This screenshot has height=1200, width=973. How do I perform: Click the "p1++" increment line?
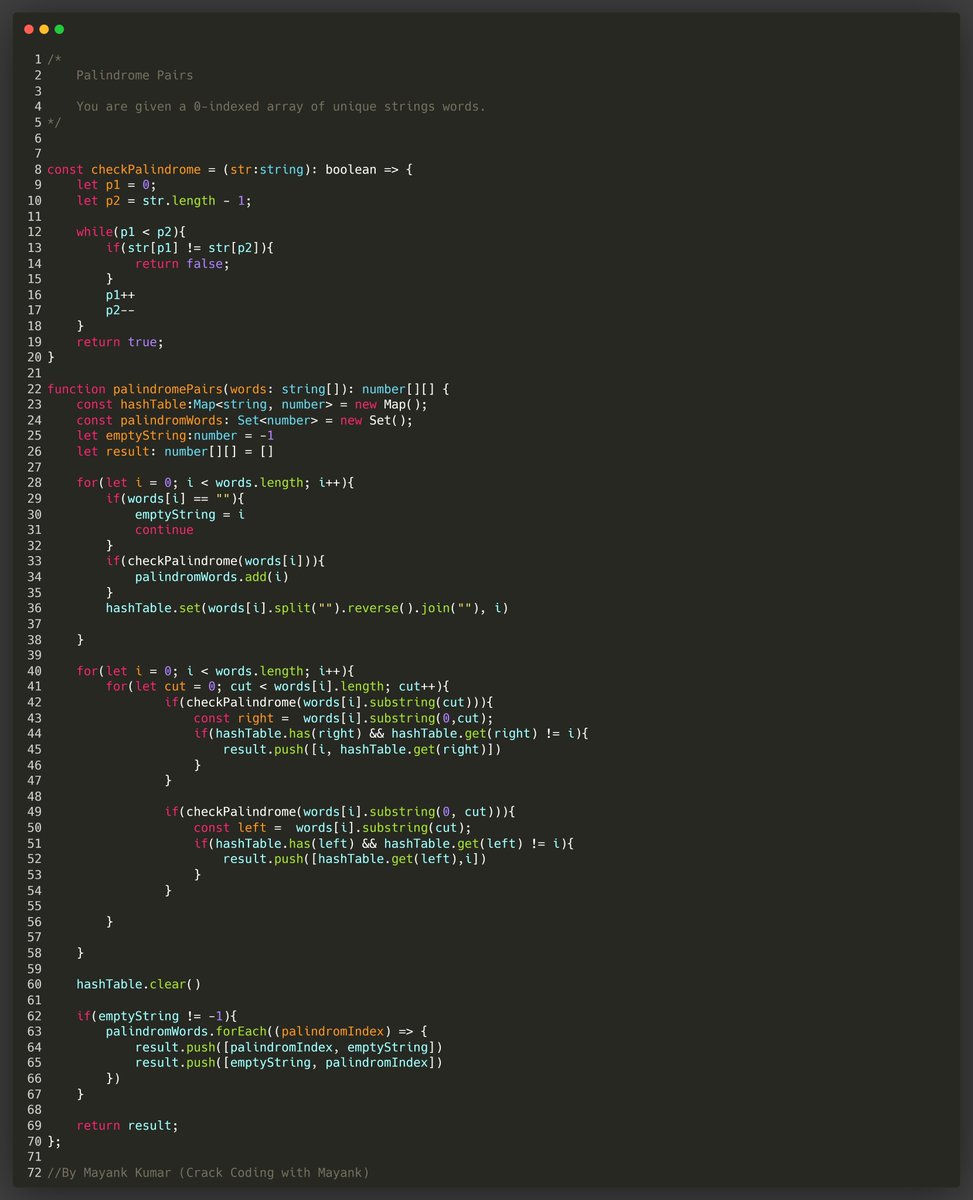click(x=120, y=295)
